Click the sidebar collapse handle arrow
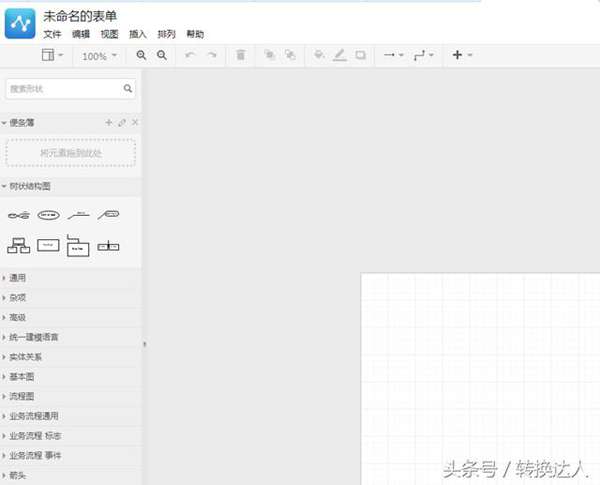600x485 pixels. tap(144, 344)
